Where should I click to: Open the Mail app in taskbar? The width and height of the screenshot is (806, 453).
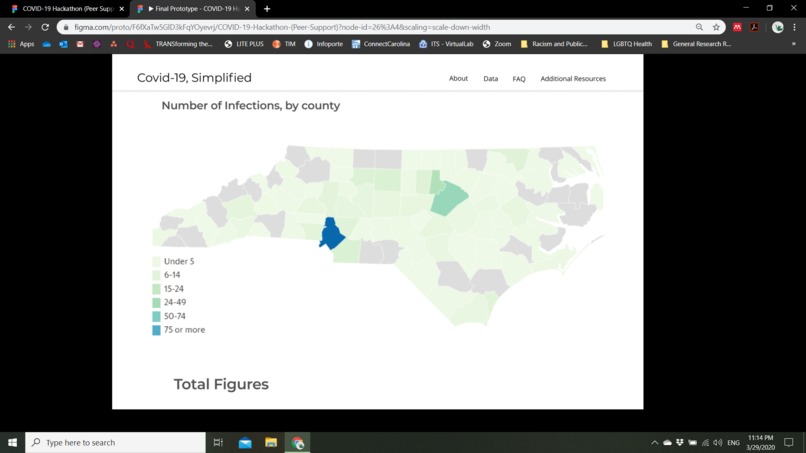click(x=245, y=442)
